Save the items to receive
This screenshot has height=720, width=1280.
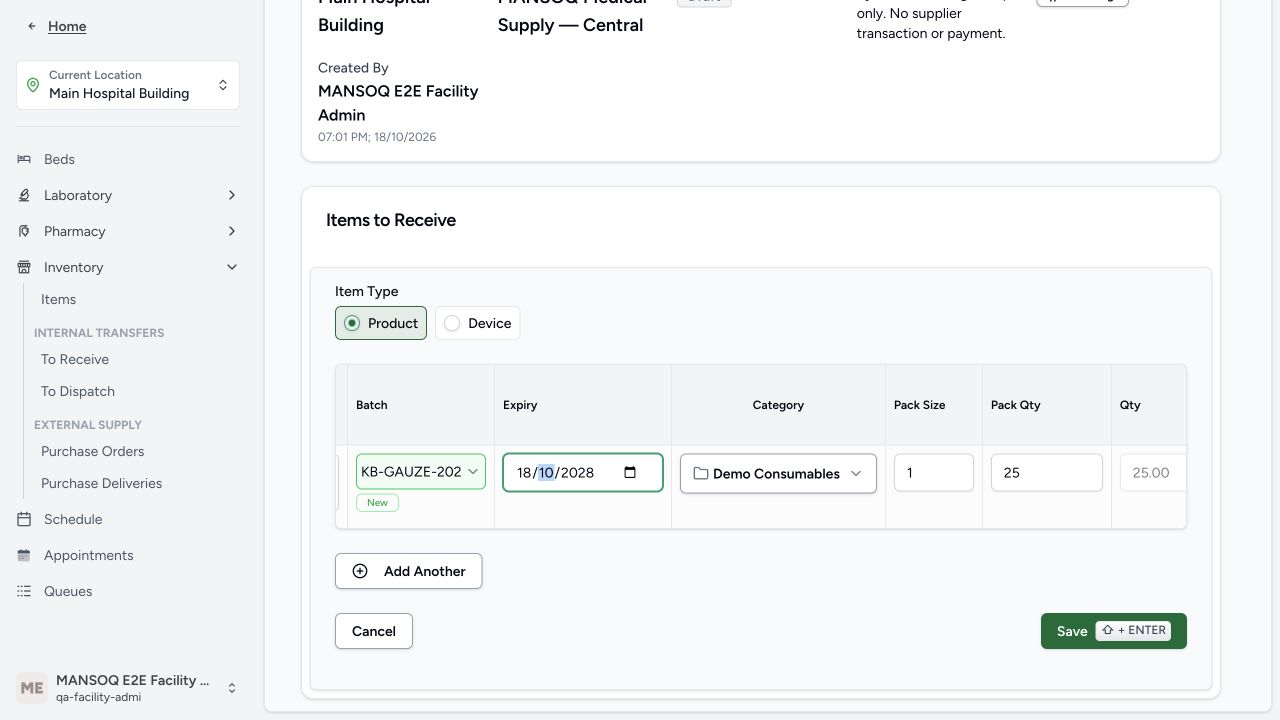click(1114, 631)
